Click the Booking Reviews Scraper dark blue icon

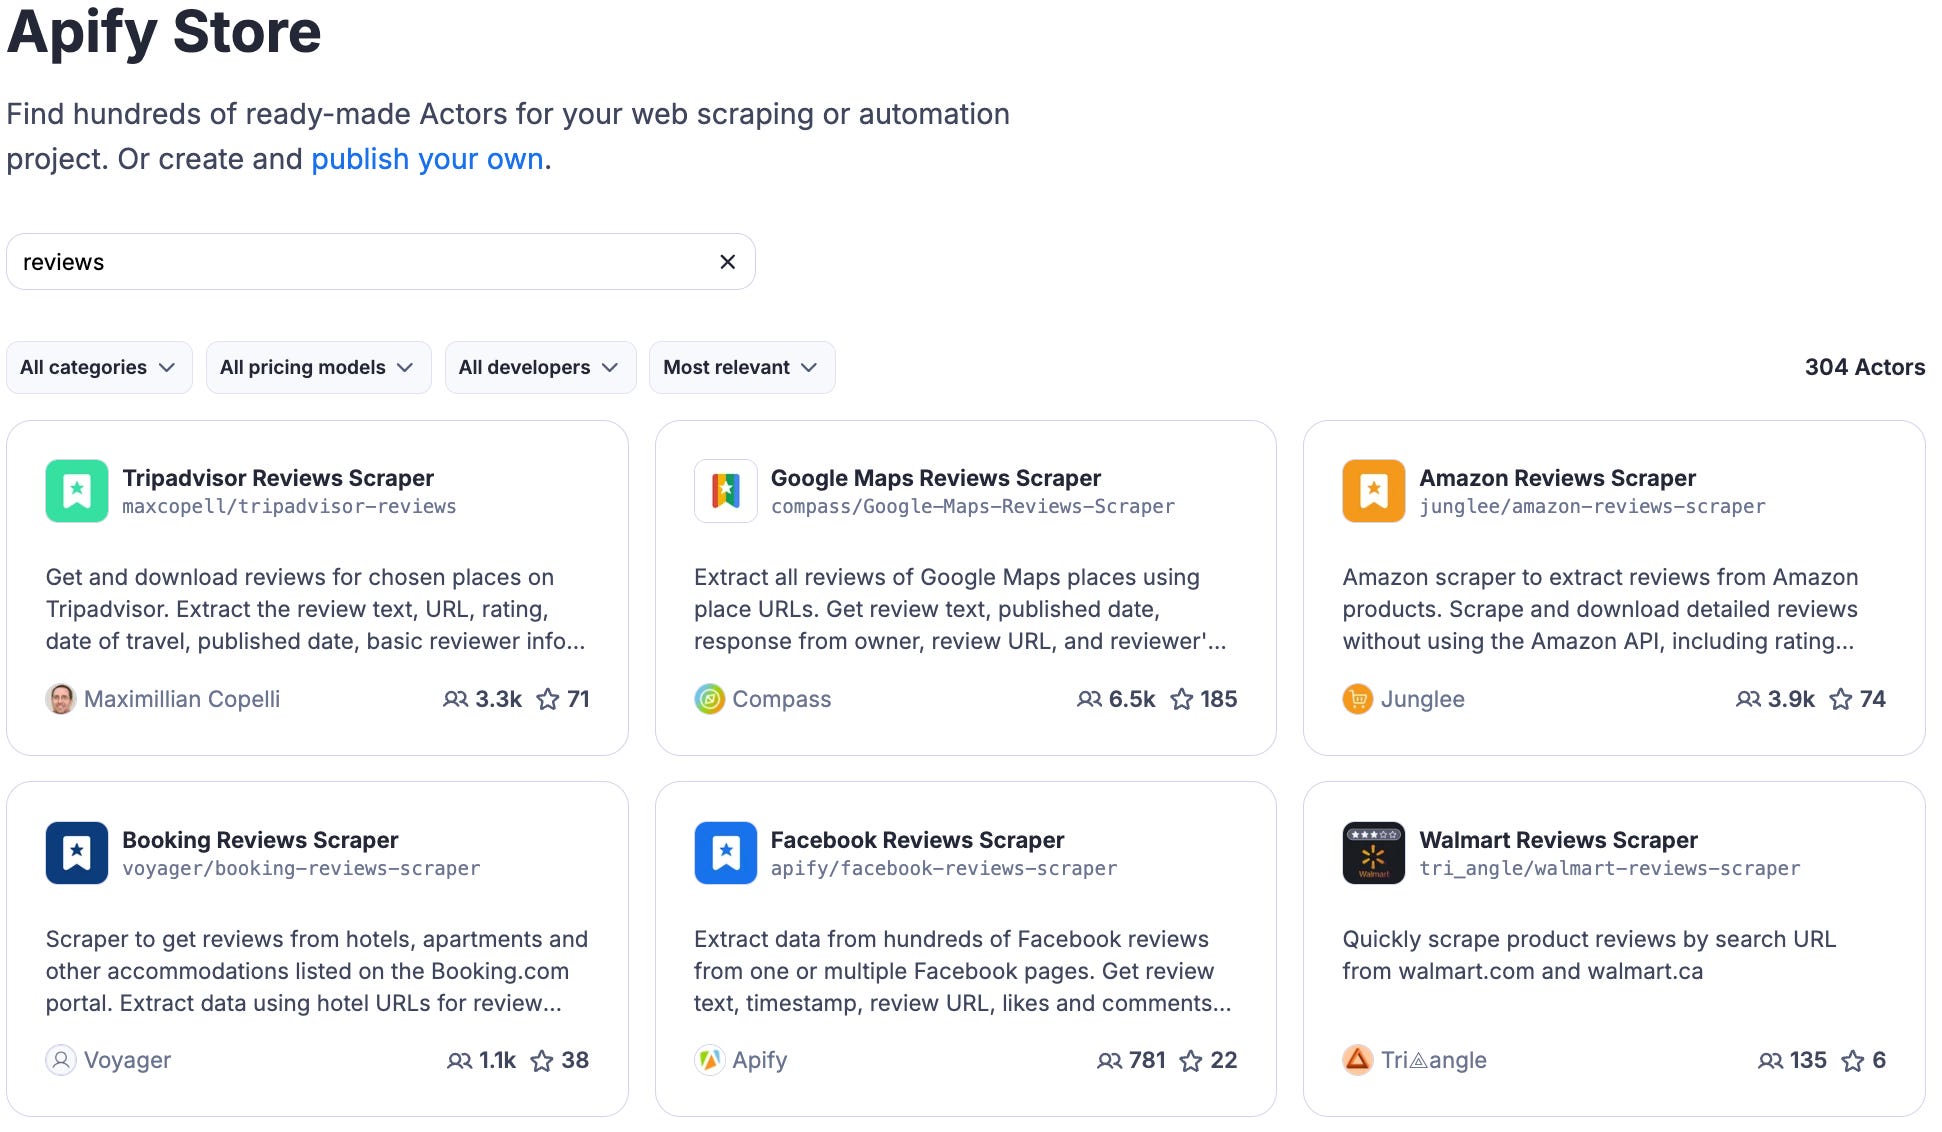77,853
